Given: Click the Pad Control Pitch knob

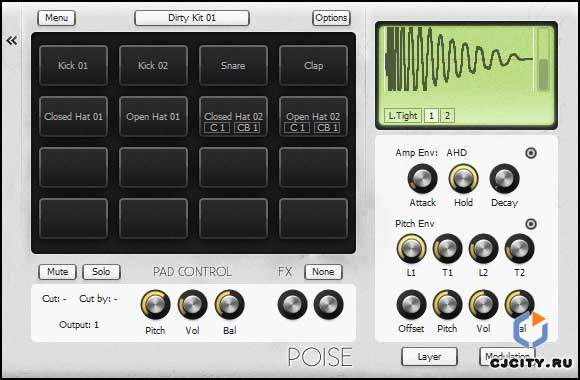Looking at the screenshot, I should point(155,305).
